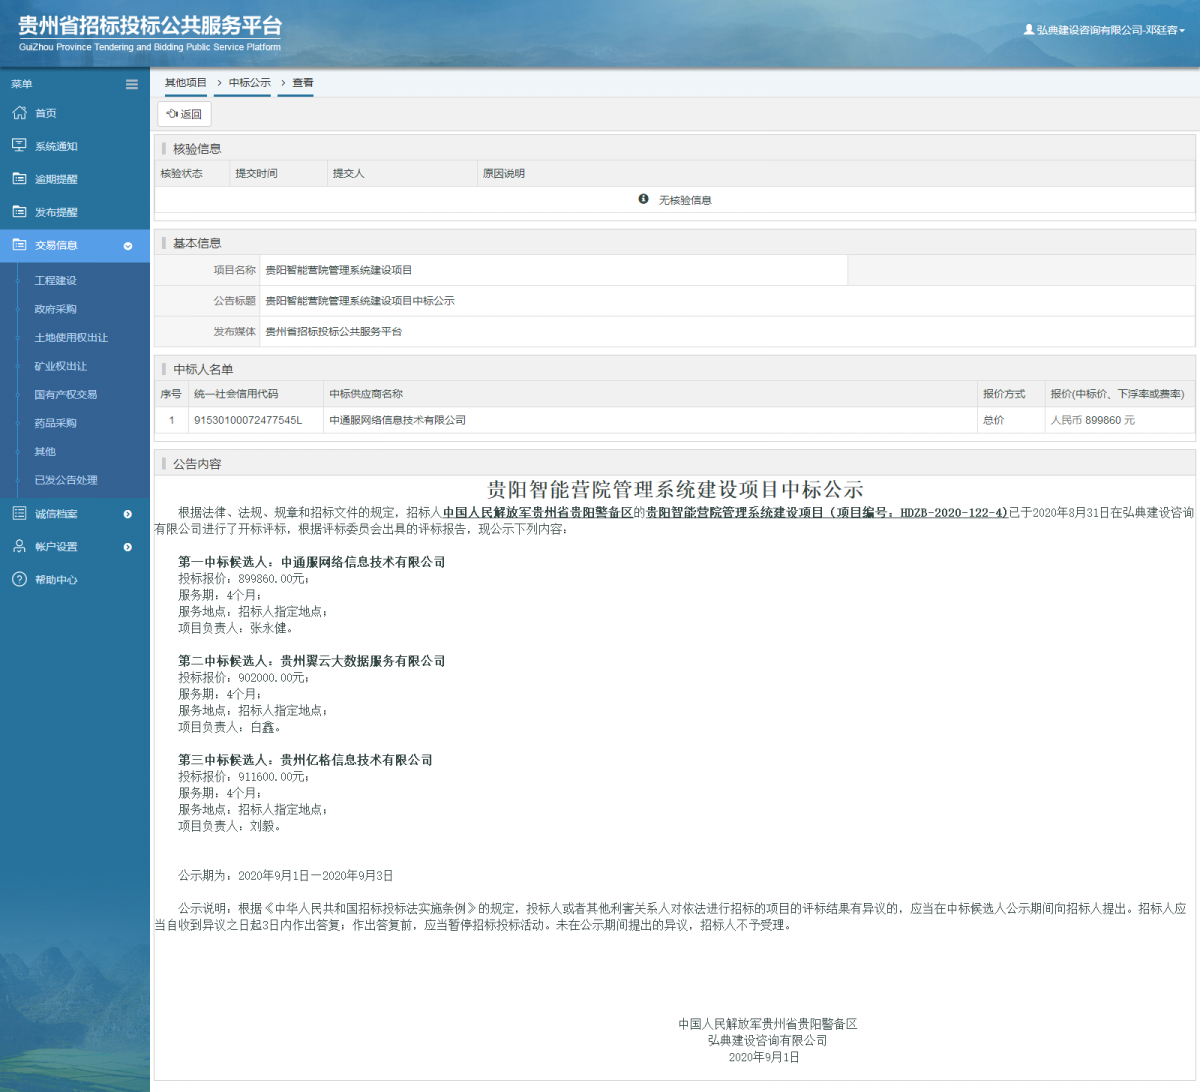The width and height of the screenshot is (1200, 1092).
Task: Click the 返回 back button
Action: coord(184,114)
